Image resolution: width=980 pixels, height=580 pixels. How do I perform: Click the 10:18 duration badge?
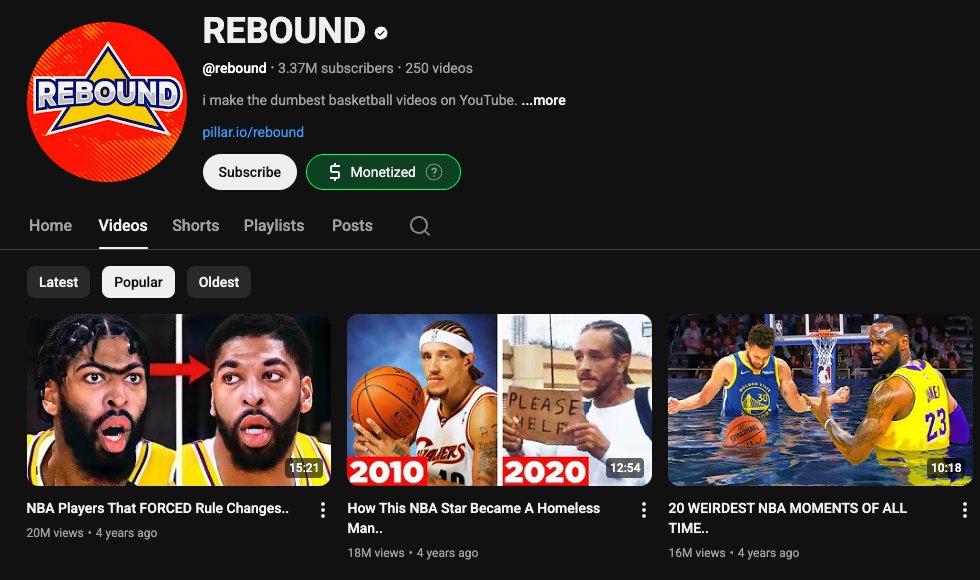946,468
